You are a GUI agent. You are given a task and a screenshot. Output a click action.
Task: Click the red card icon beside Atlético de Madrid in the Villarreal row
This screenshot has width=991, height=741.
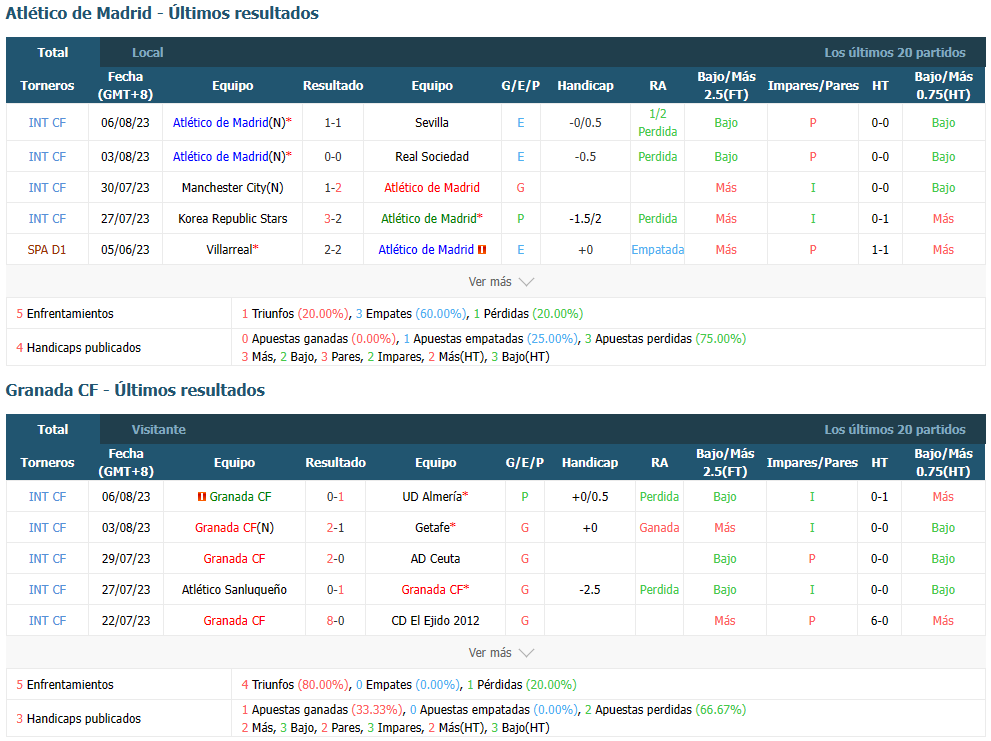(482, 250)
